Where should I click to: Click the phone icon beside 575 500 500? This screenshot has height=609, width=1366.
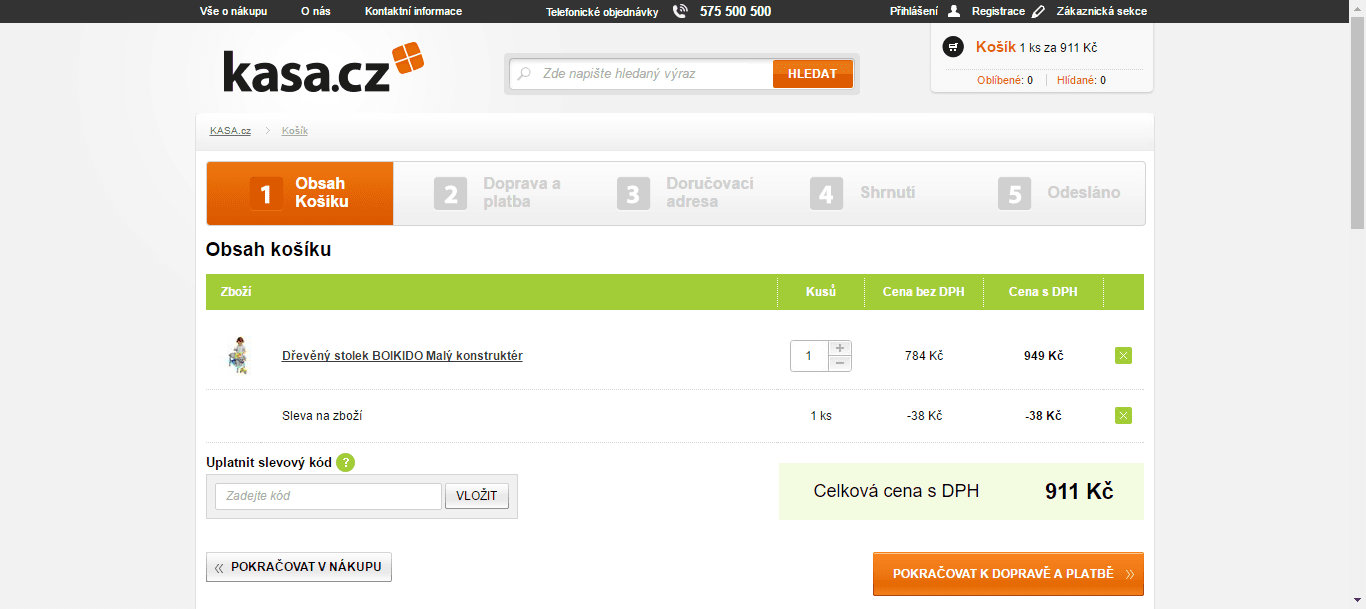681,11
